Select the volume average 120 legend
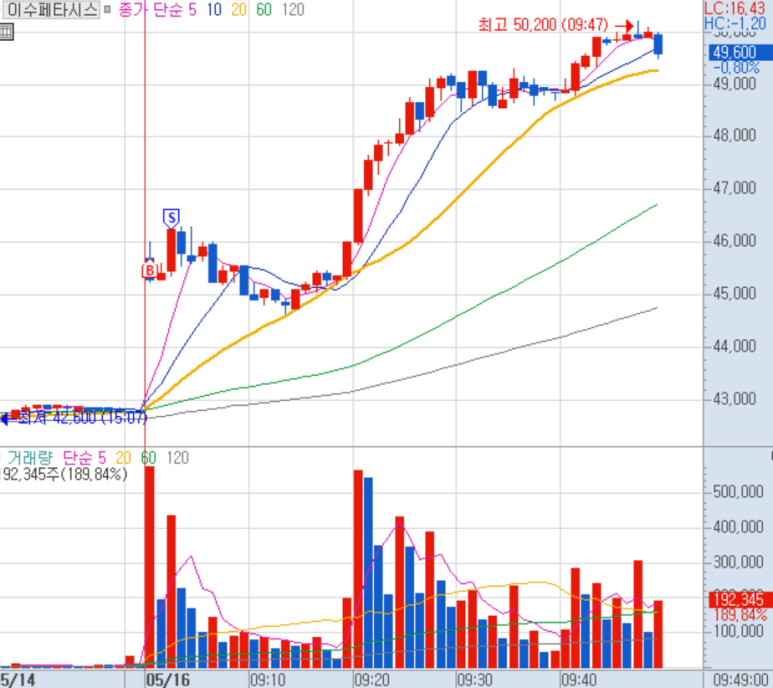 coord(177,458)
